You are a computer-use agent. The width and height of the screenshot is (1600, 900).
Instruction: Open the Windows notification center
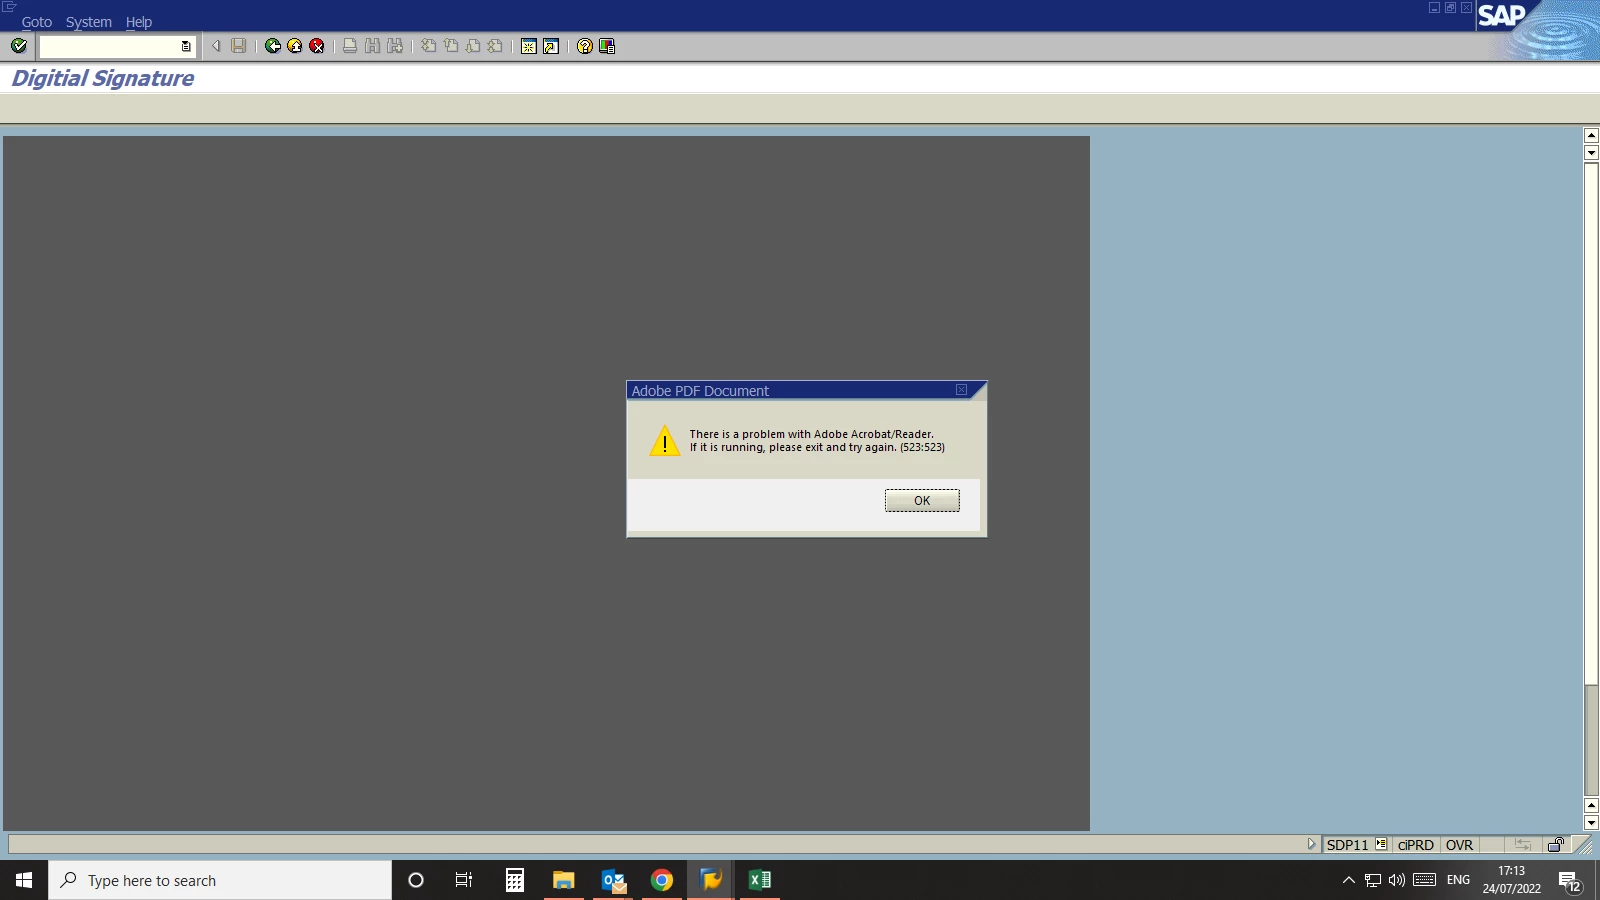(1570, 881)
